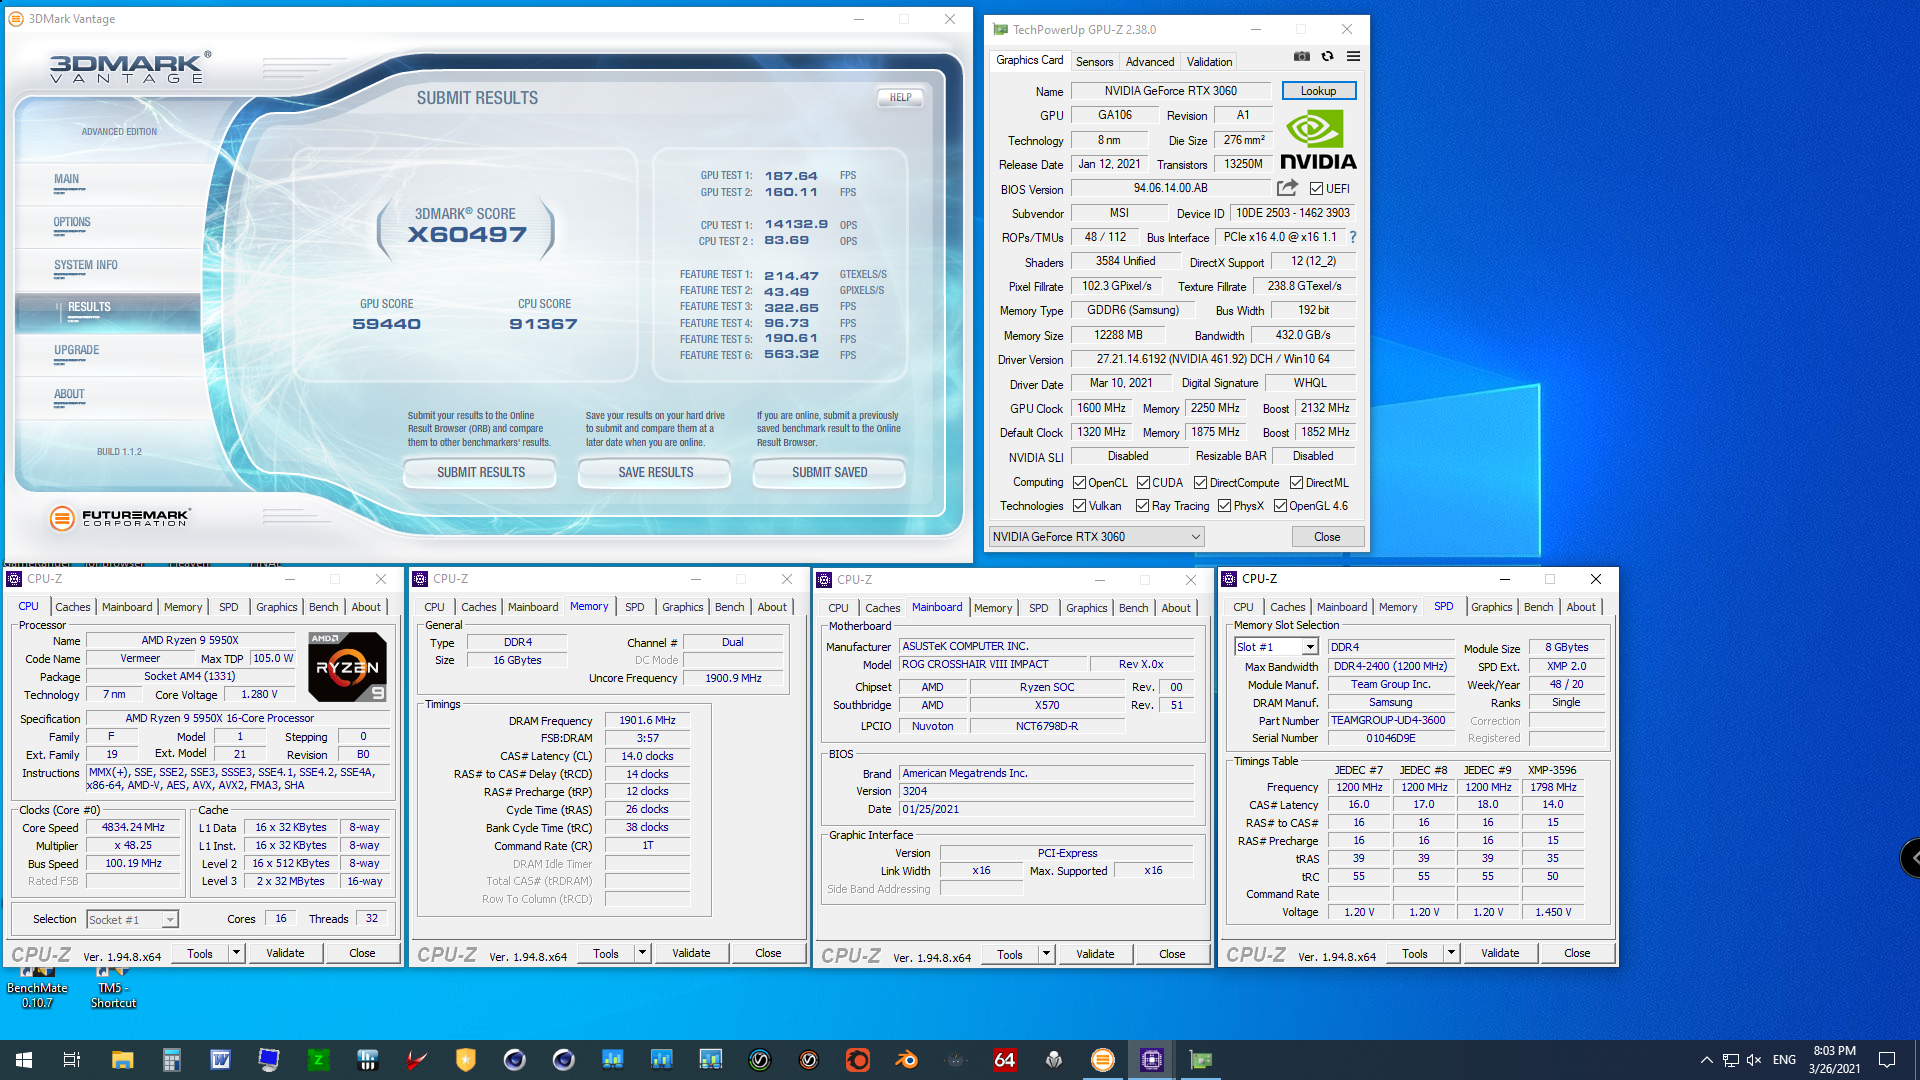Open Calculator from the taskbar
This screenshot has height=1080, width=1920.
point(171,1060)
